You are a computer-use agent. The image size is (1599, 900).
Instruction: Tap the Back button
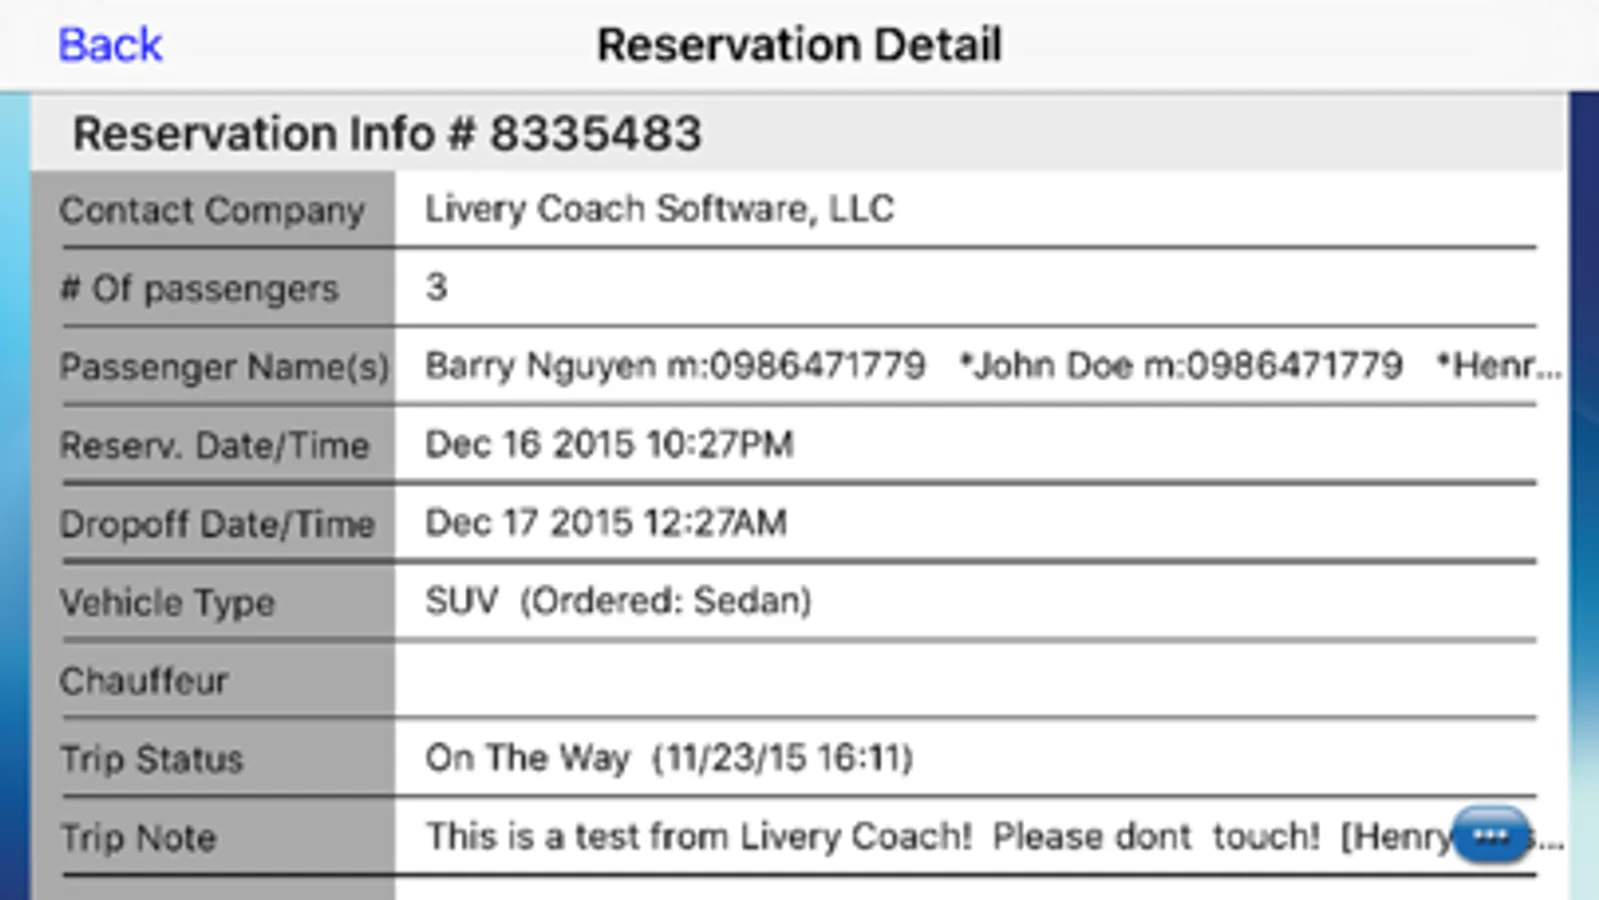110,45
